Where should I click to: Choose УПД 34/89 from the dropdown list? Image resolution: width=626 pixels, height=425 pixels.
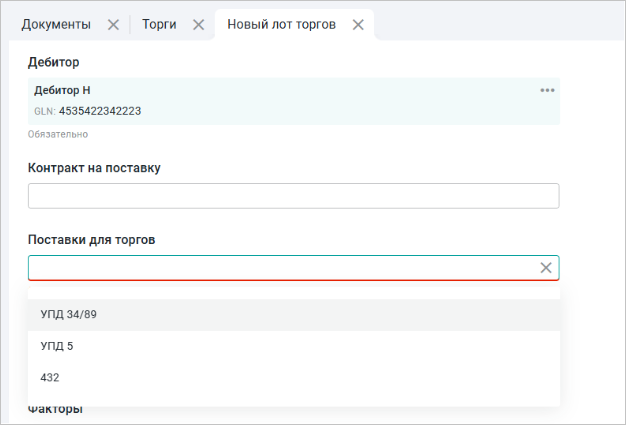coord(69,315)
